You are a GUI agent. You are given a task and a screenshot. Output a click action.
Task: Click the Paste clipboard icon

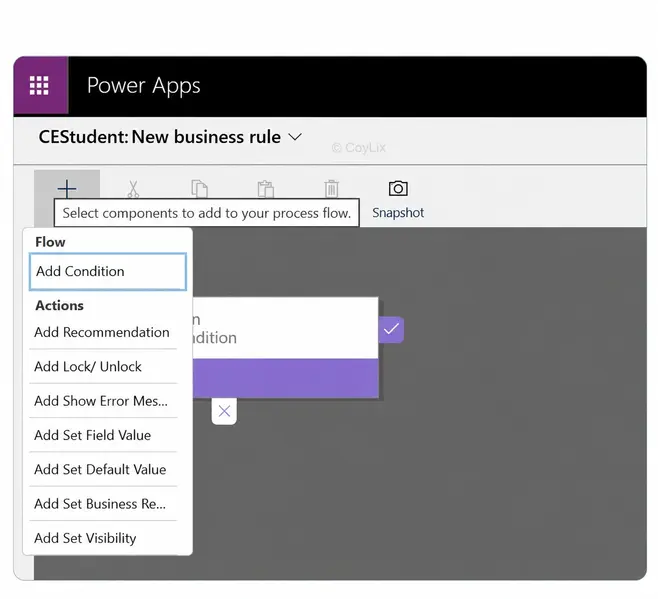pos(266,188)
